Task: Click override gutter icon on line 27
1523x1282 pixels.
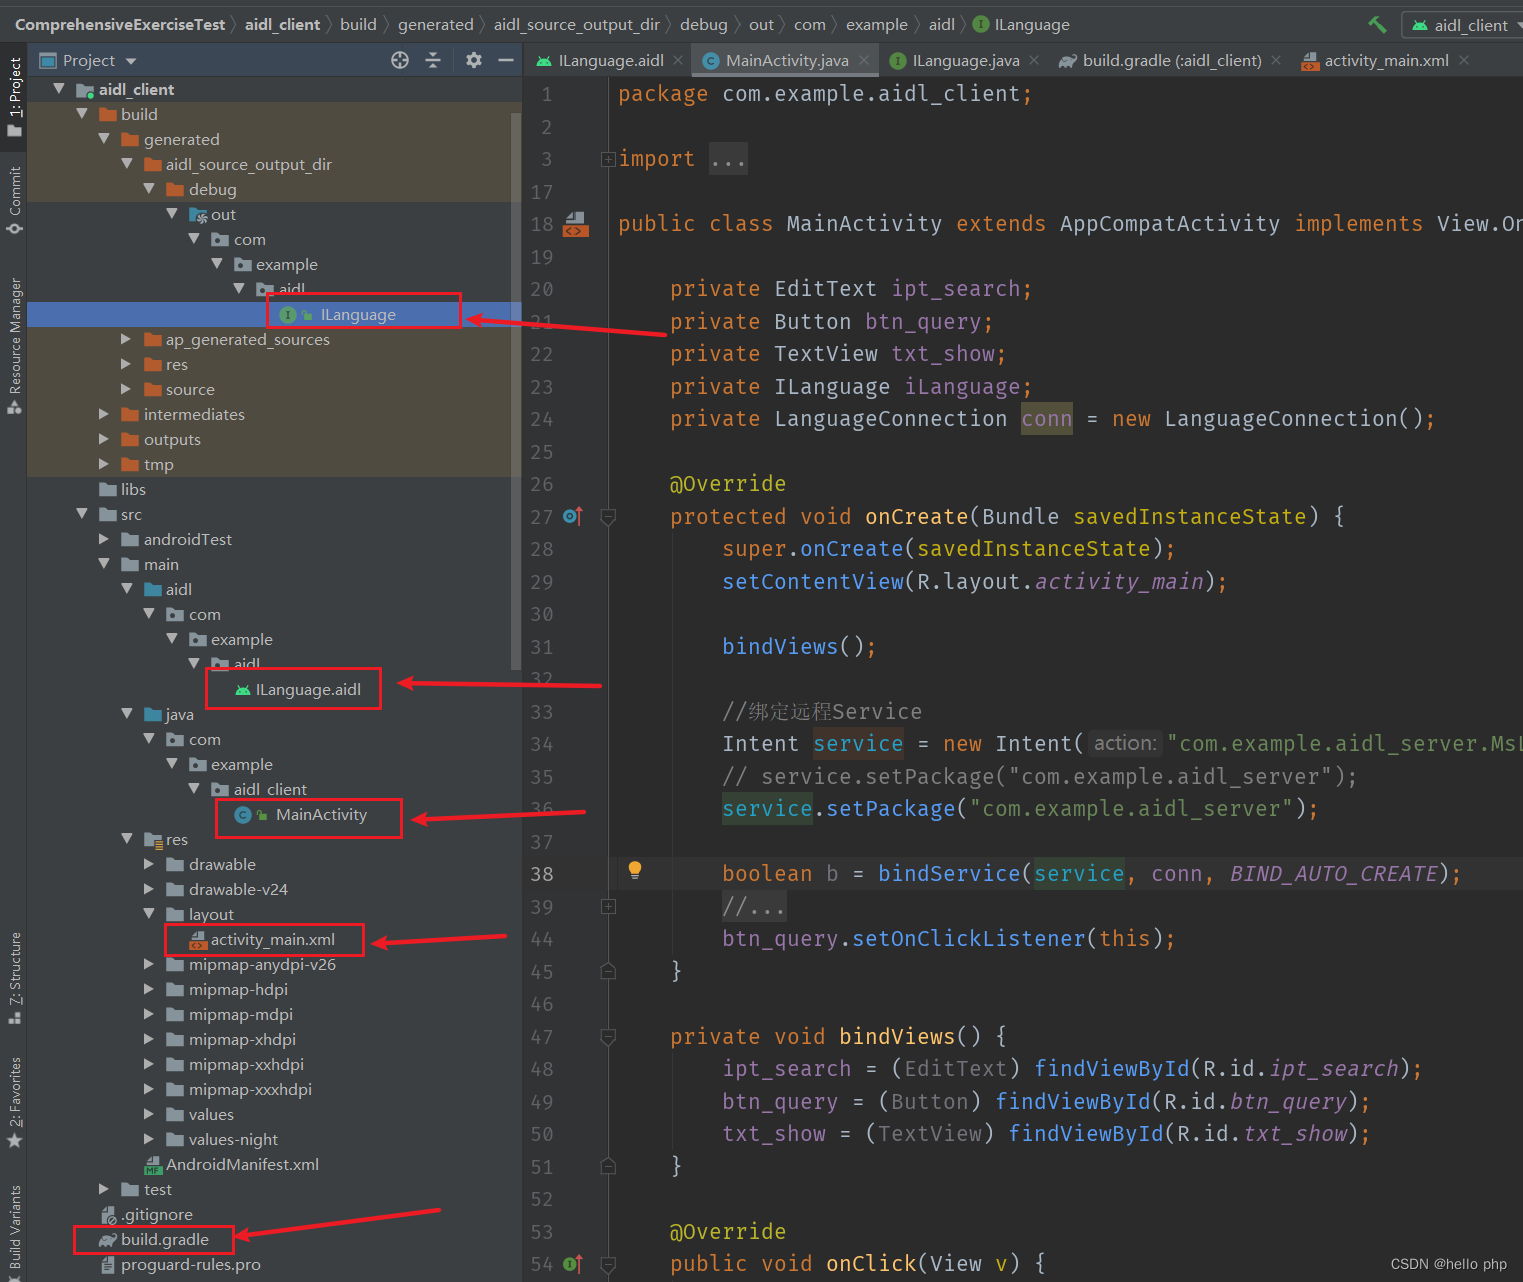Action: 573,516
